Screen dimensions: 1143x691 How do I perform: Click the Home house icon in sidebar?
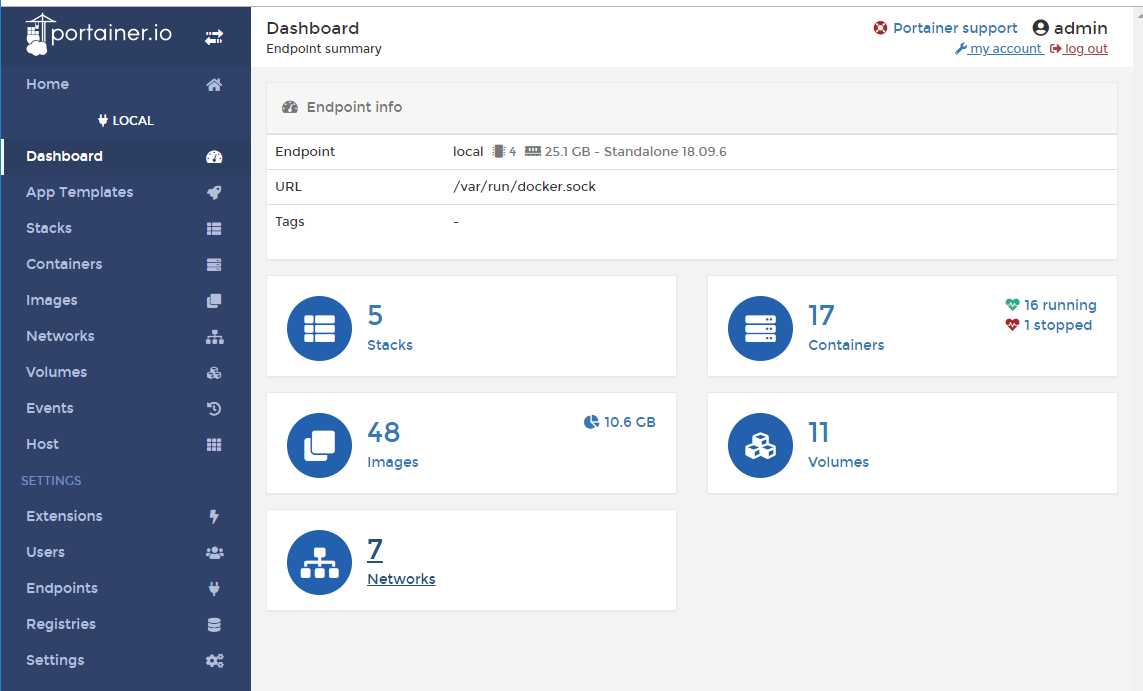[x=214, y=85]
